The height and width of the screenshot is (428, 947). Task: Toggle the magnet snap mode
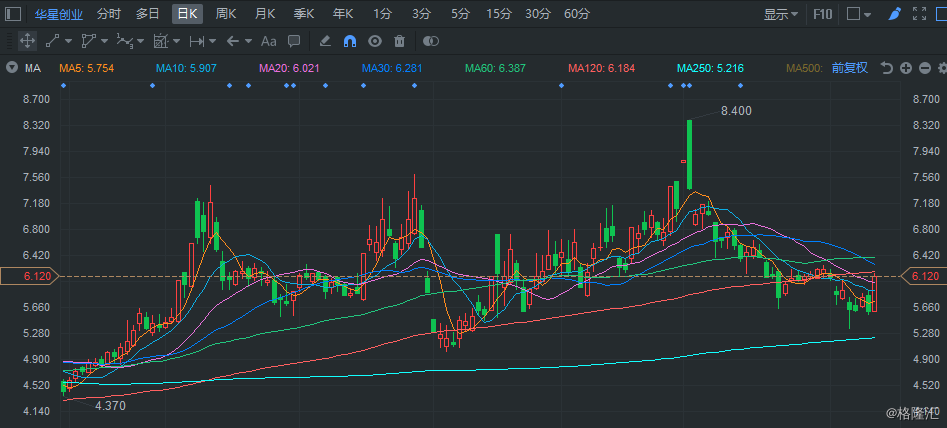[x=350, y=41]
